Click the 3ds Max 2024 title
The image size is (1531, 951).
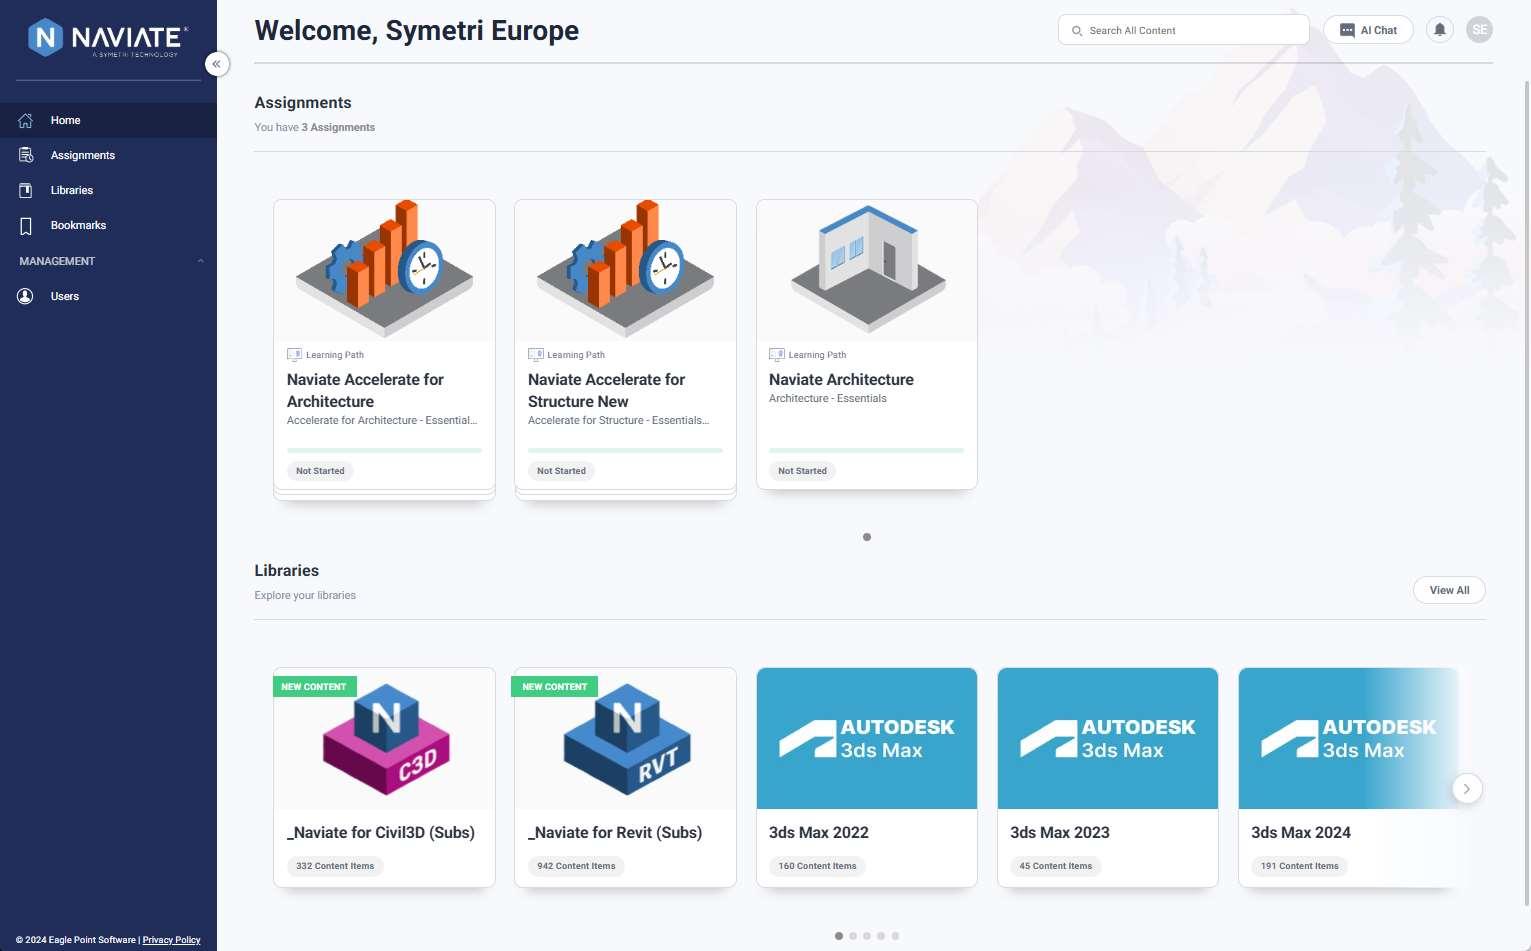[1301, 833]
